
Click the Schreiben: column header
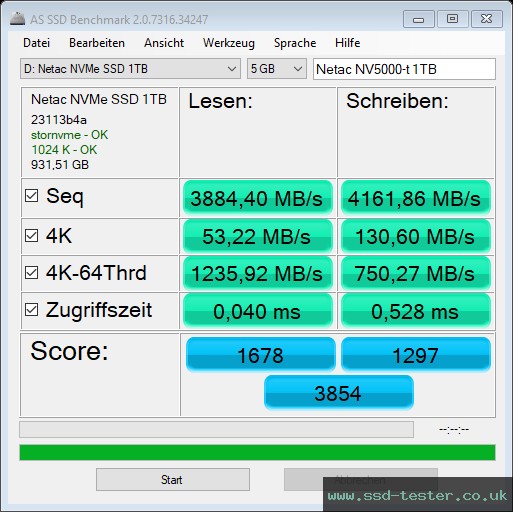pyautogui.click(x=397, y=101)
